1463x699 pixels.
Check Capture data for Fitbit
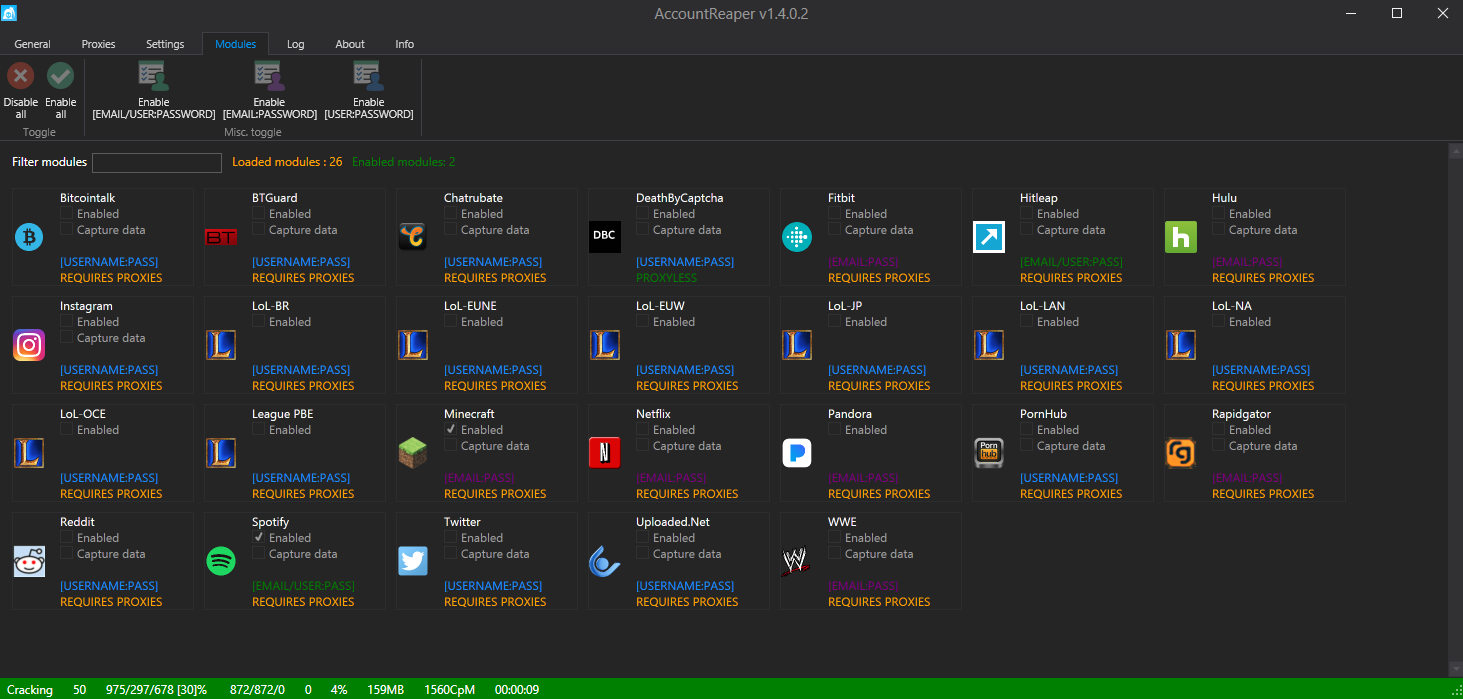click(x=835, y=229)
